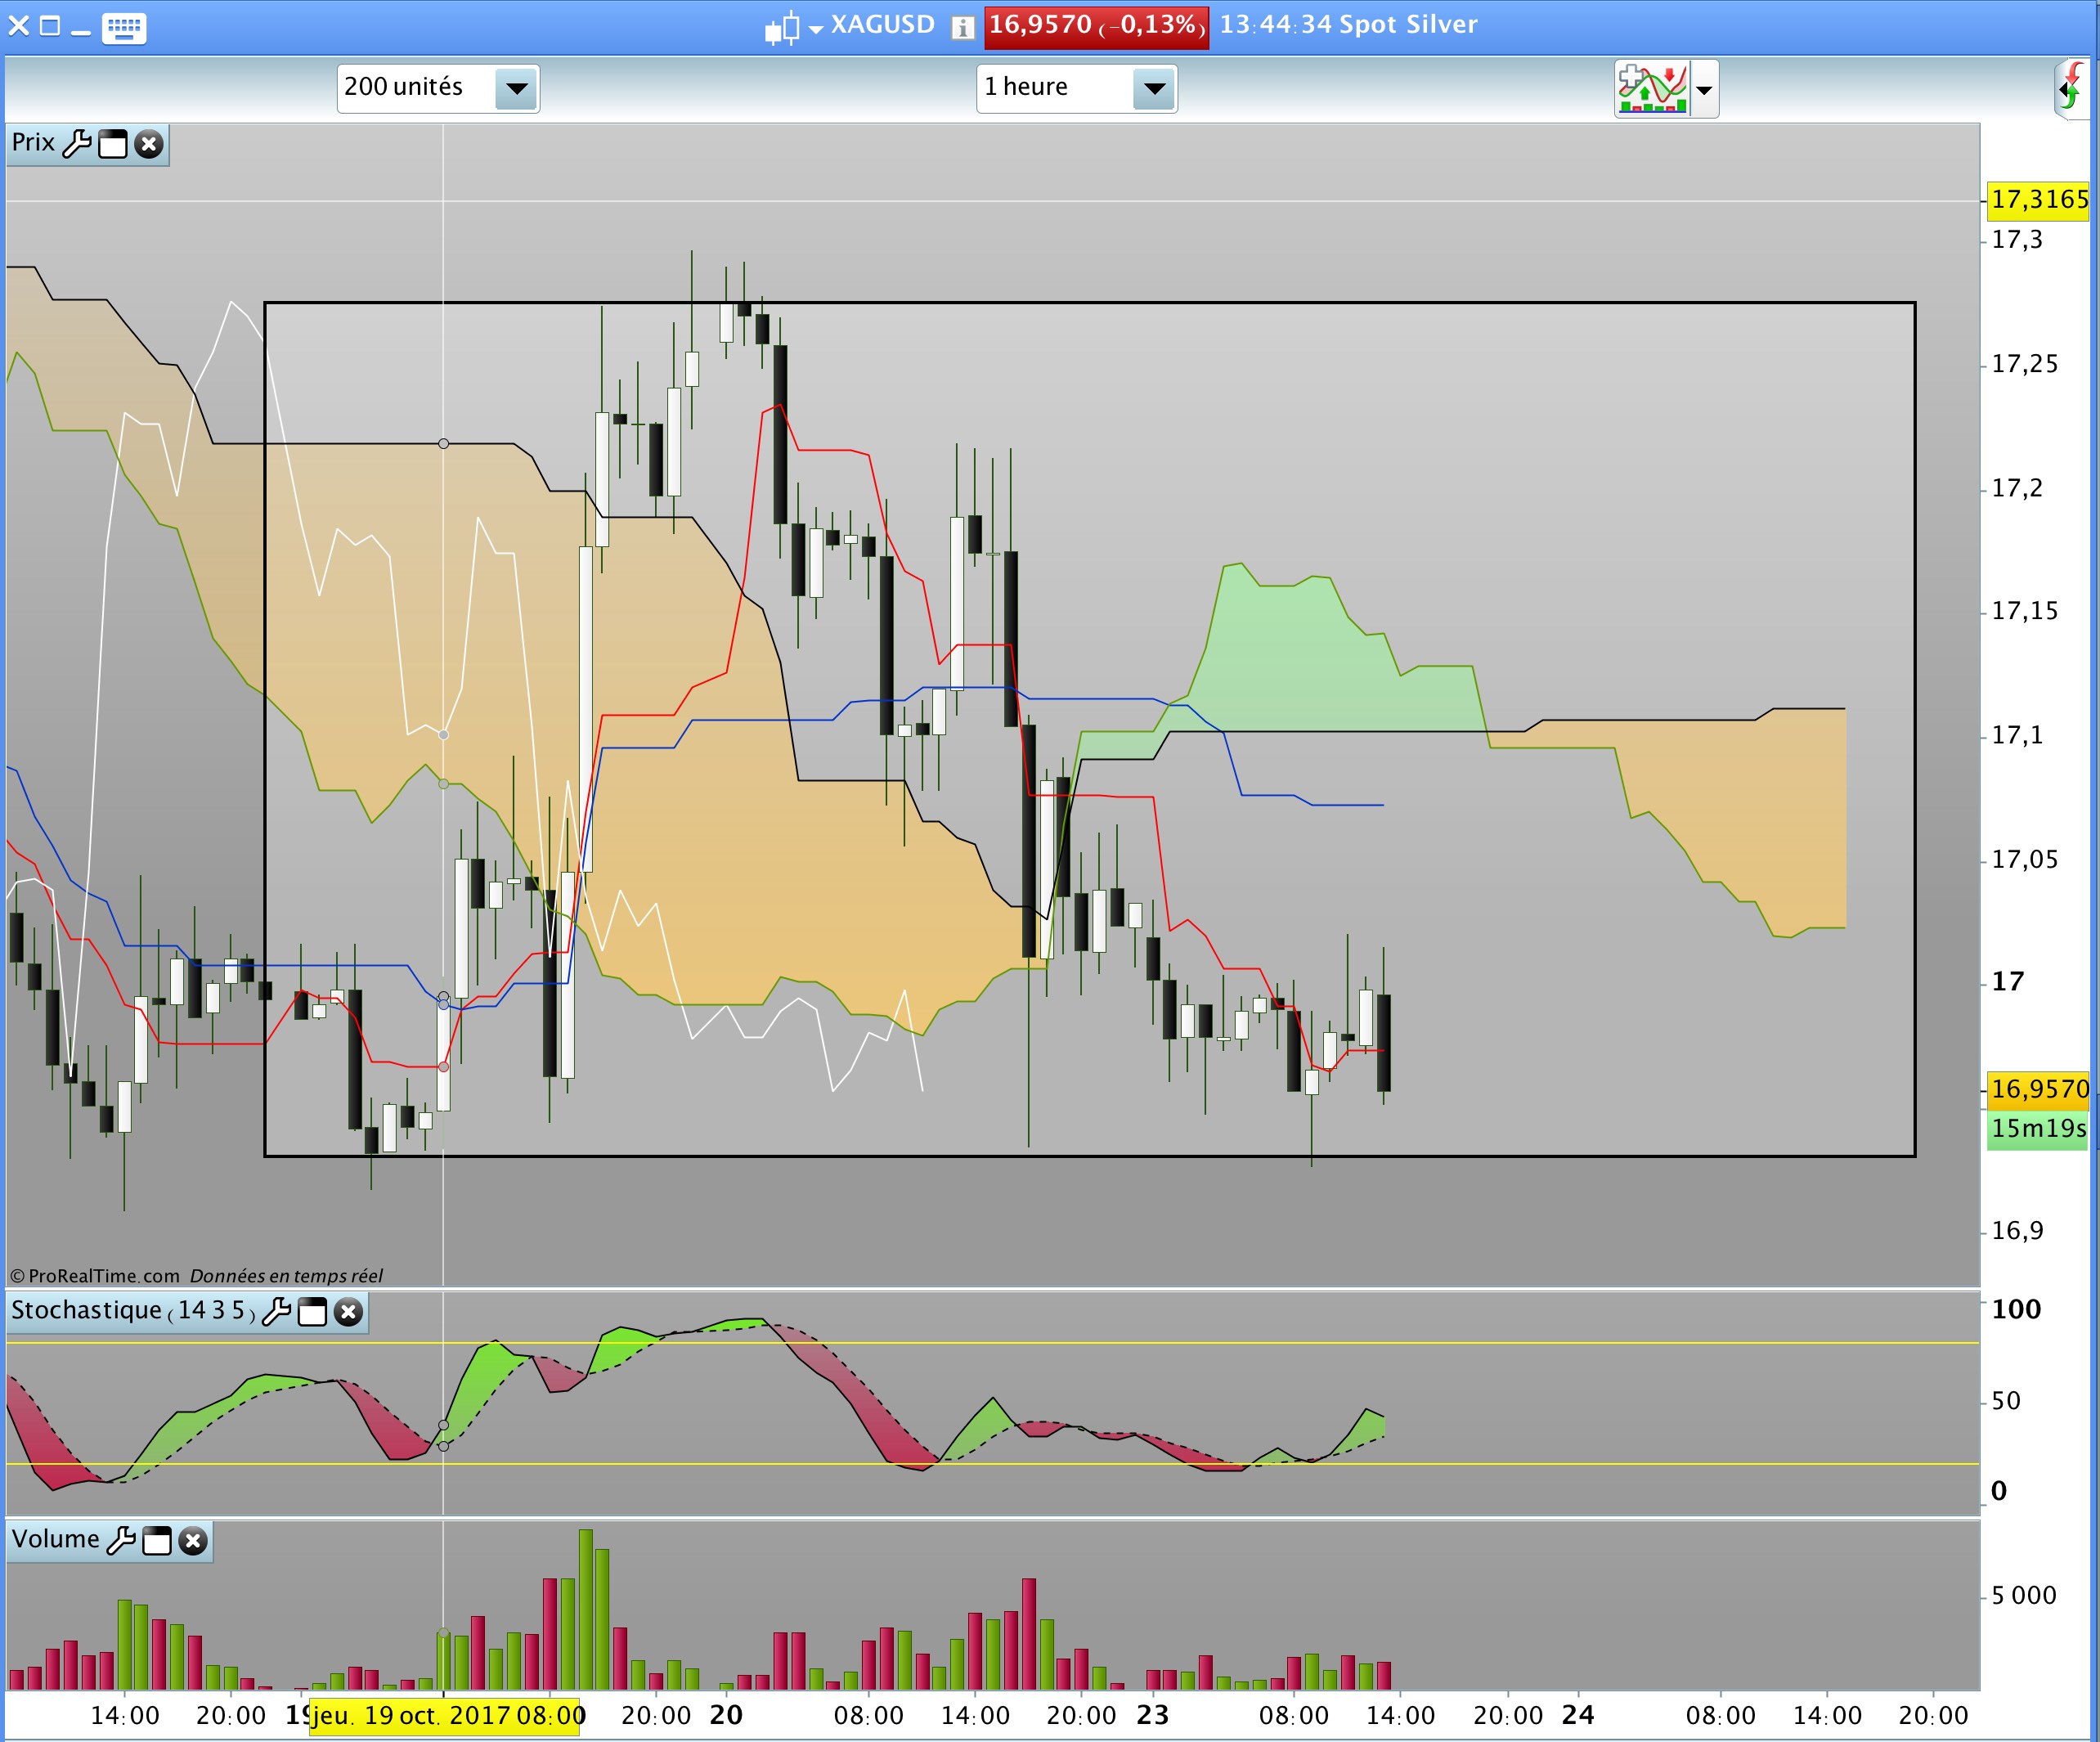Viewport: 2100px width, 1742px height.
Task: Click the Stochastique wrench settings icon
Action: pos(276,1312)
